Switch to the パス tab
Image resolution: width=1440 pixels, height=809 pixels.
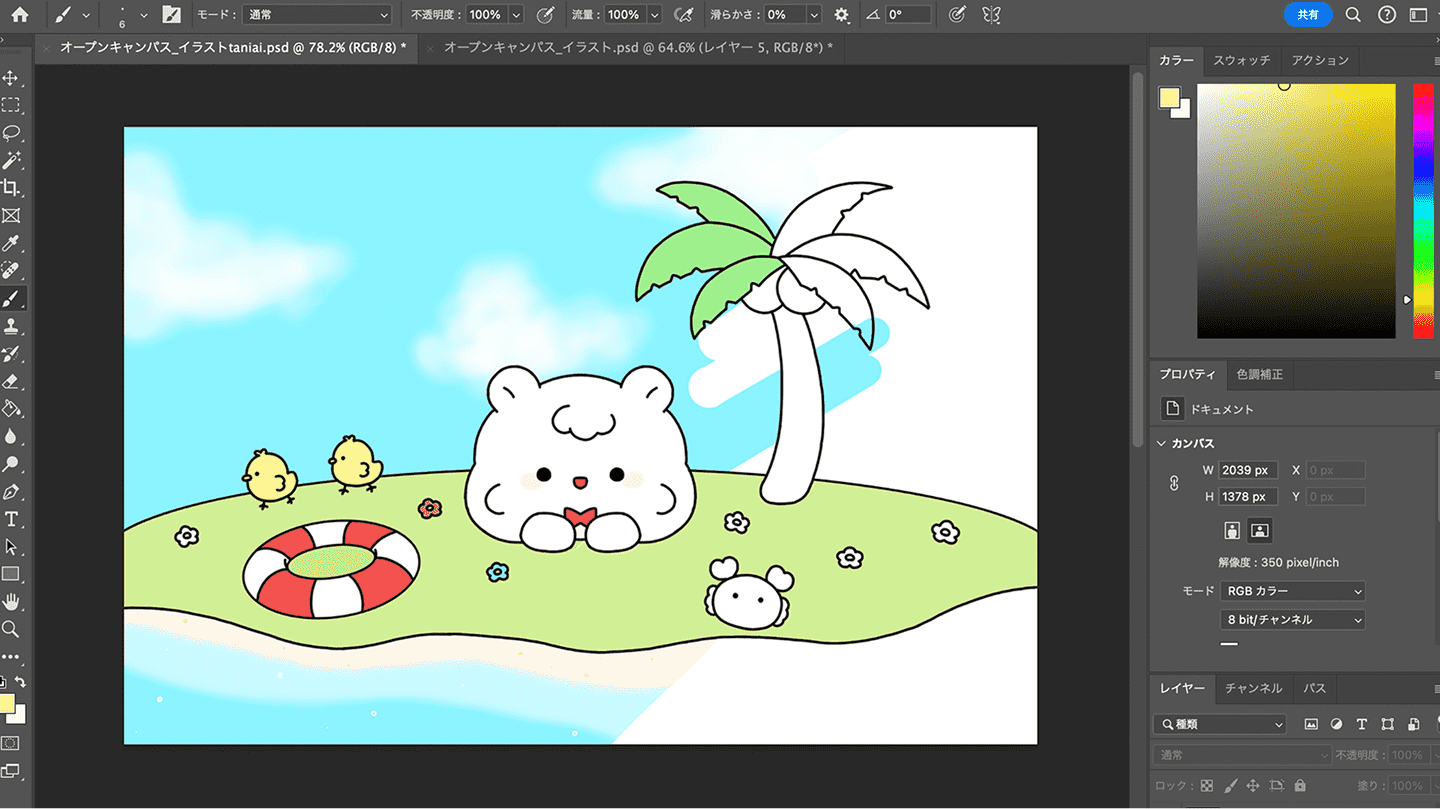tap(1314, 688)
